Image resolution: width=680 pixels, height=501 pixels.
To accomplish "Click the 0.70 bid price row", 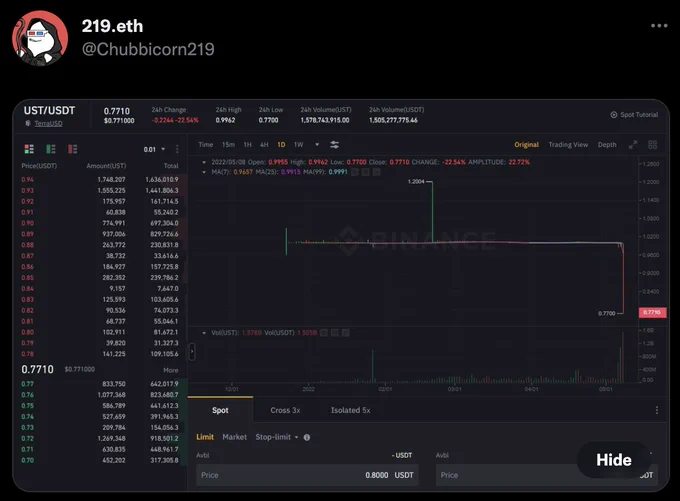I will tap(100, 460).
